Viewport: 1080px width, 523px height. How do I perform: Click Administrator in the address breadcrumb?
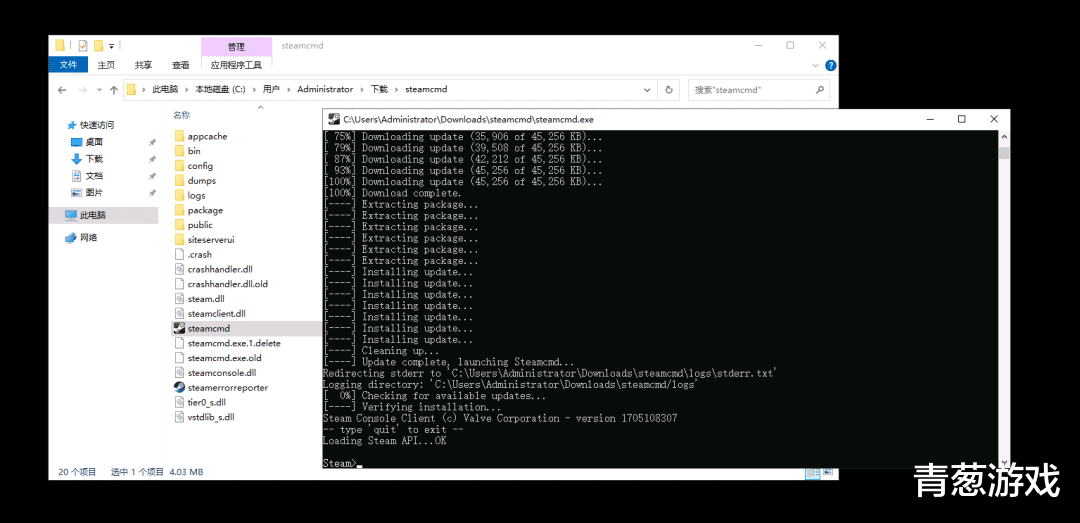click(x=325, y=90)
